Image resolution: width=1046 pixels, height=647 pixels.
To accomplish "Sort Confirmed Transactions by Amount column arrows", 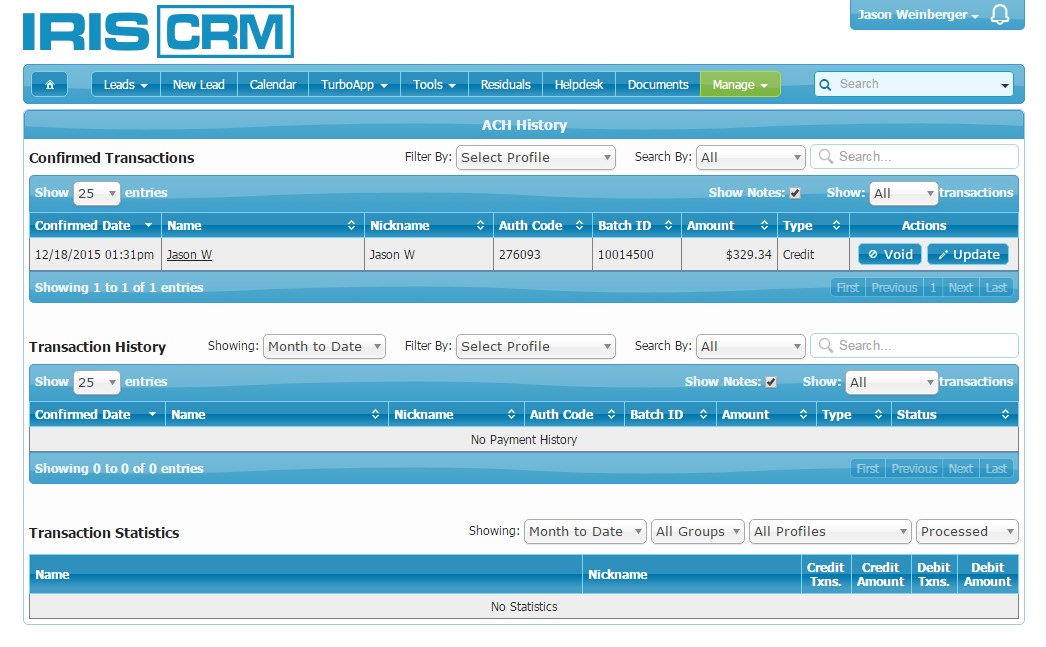I will [764, 226].
